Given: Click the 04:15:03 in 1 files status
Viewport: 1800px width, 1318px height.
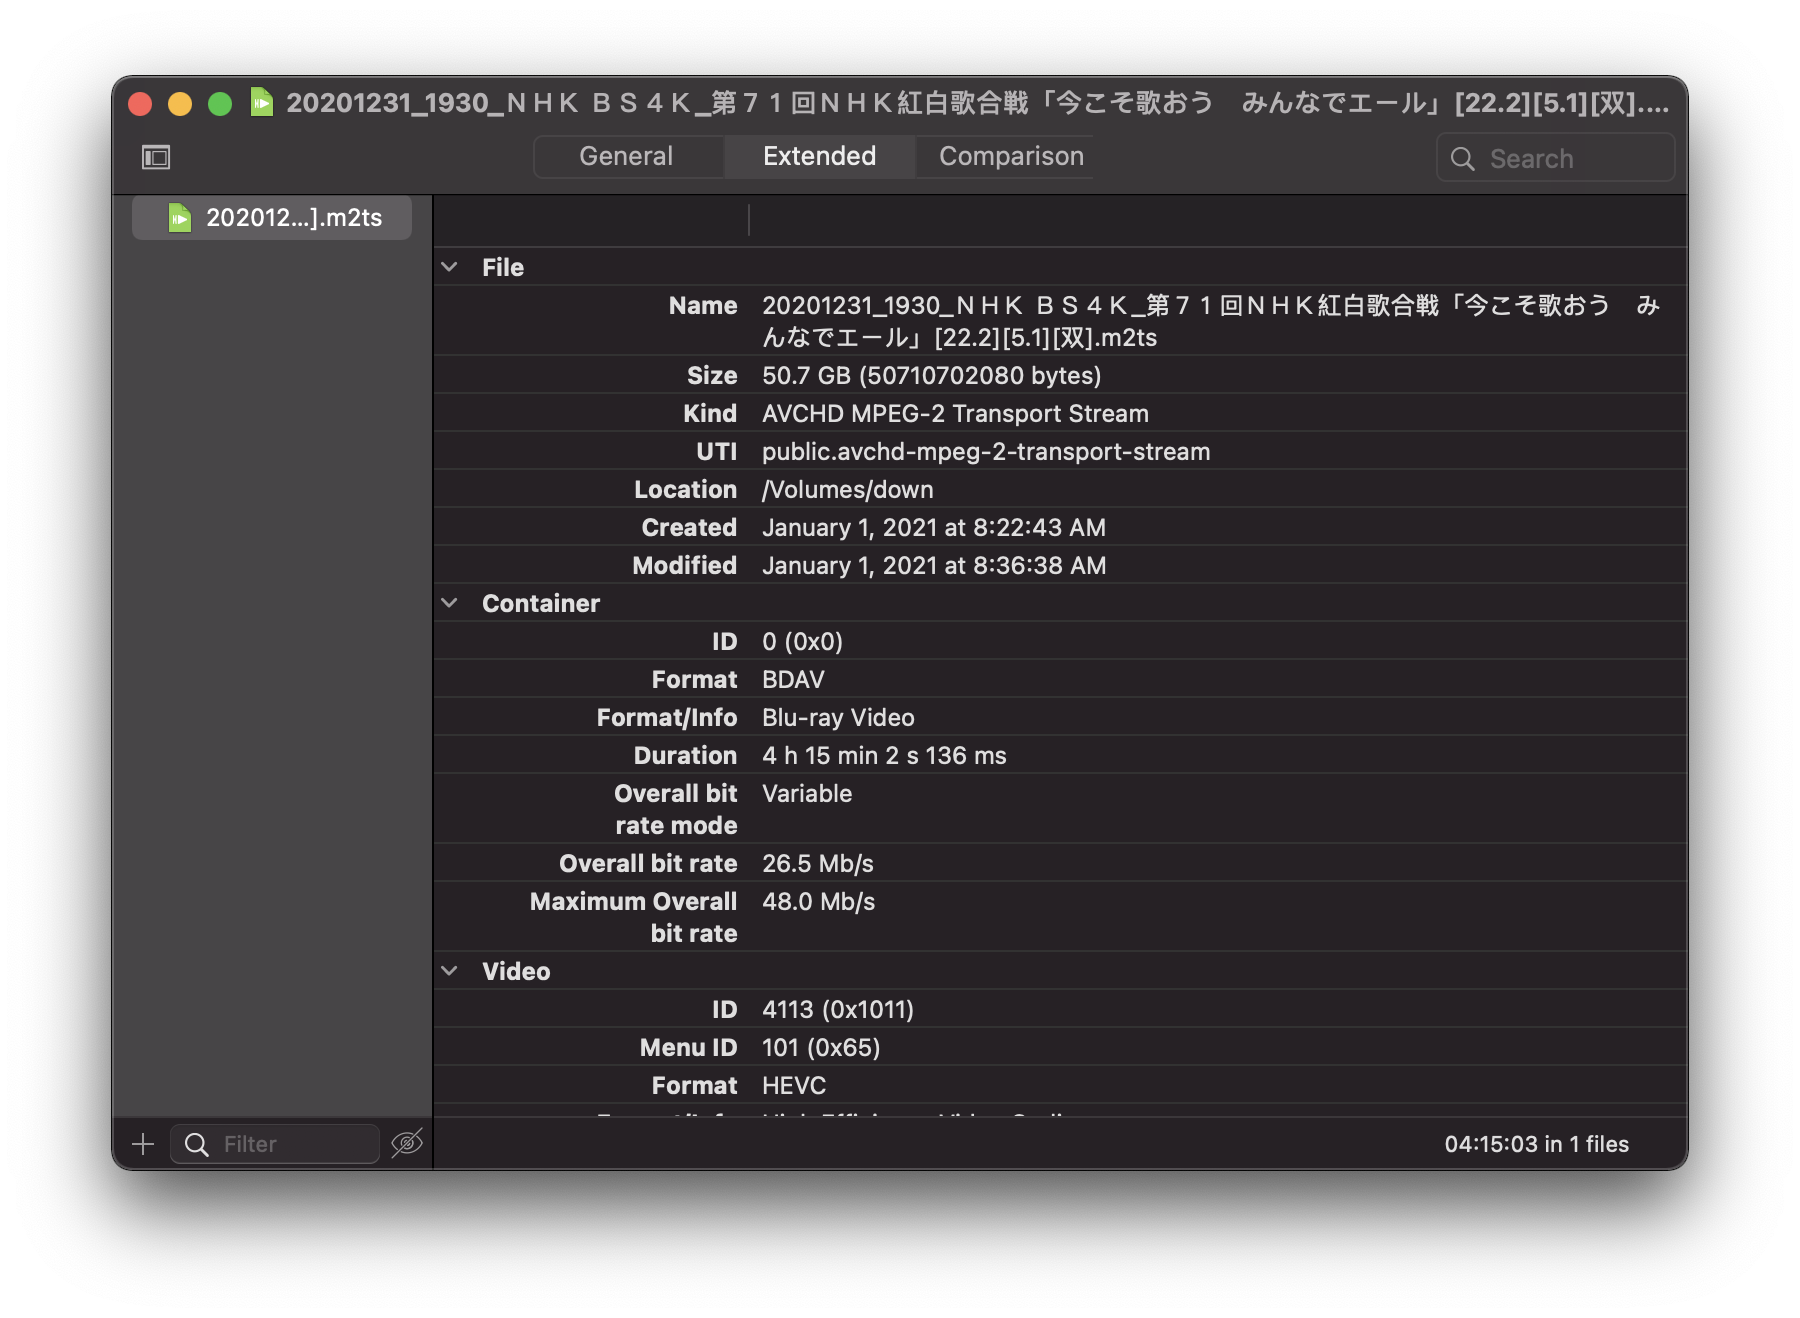Looking at the screenshot, I should [1537, 1144].
